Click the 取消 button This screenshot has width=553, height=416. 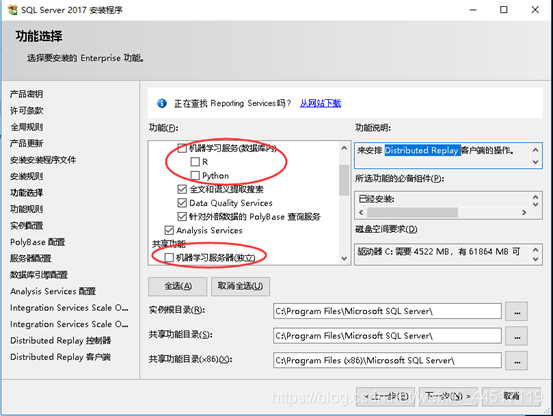511,397
